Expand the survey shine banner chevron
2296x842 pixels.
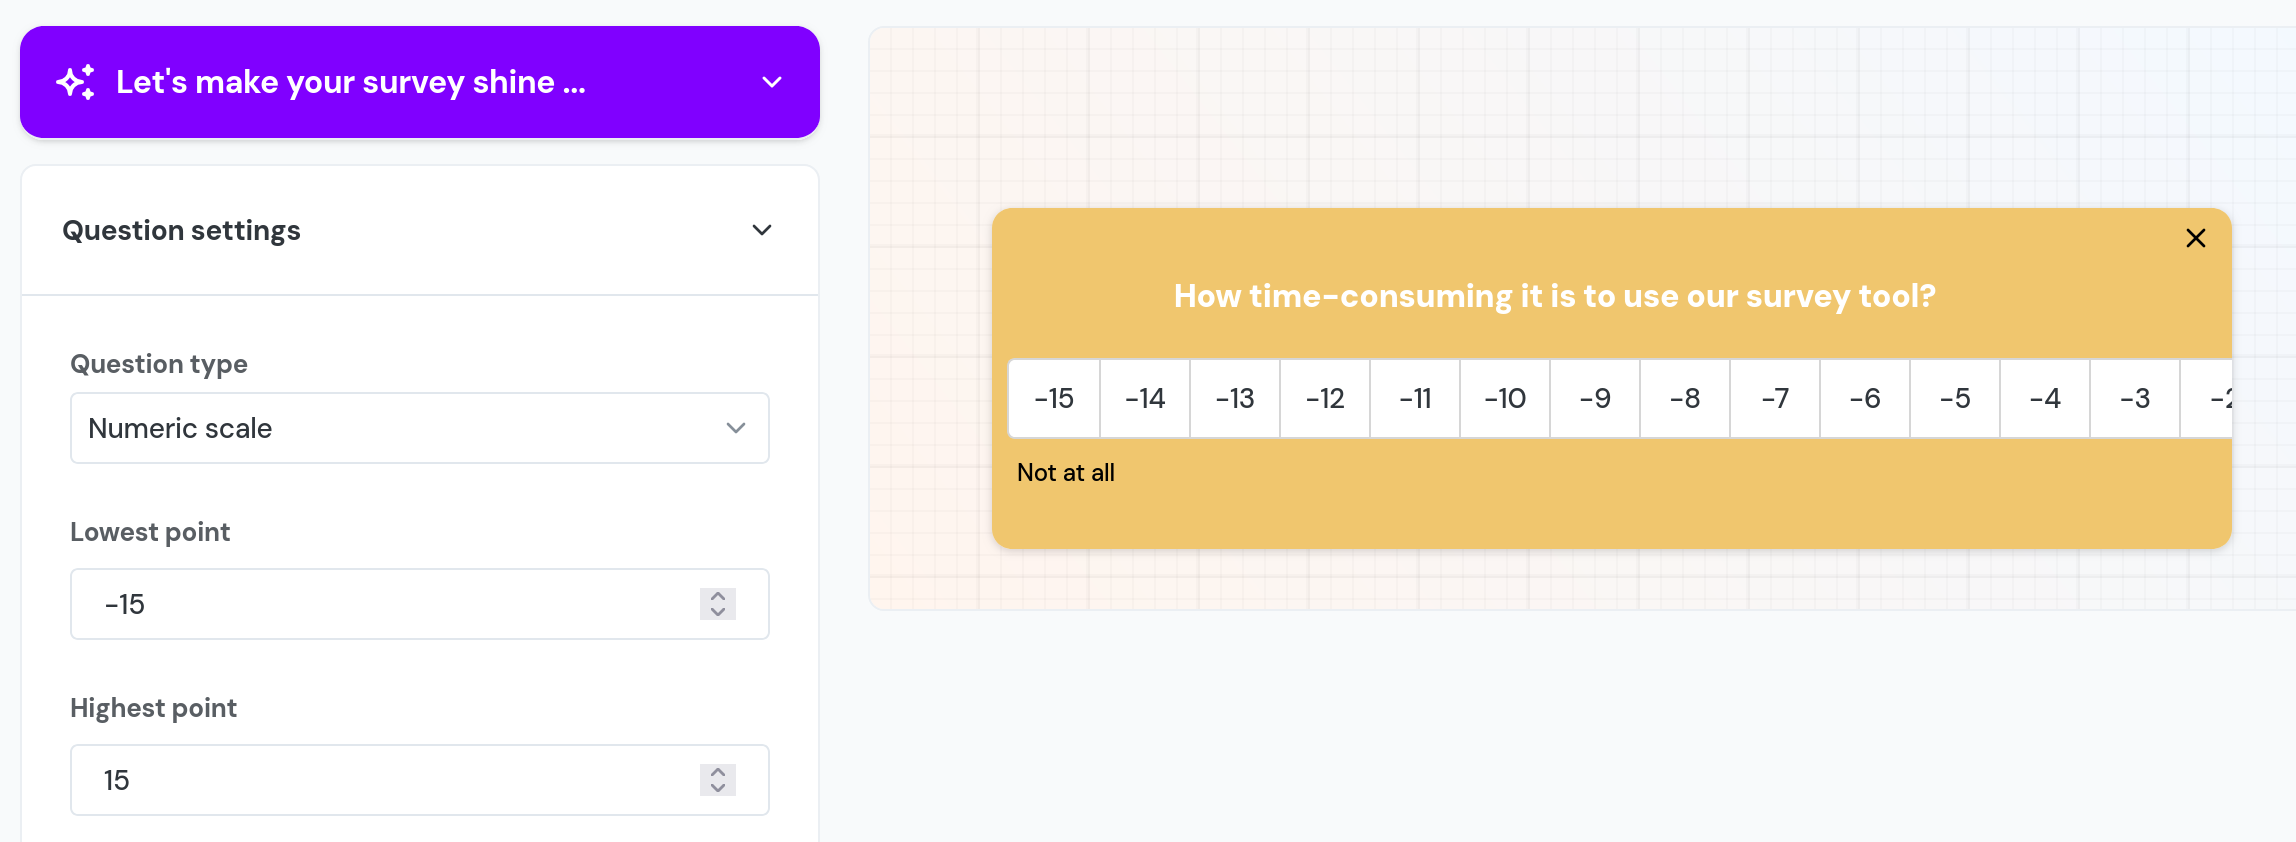[771, 82]
